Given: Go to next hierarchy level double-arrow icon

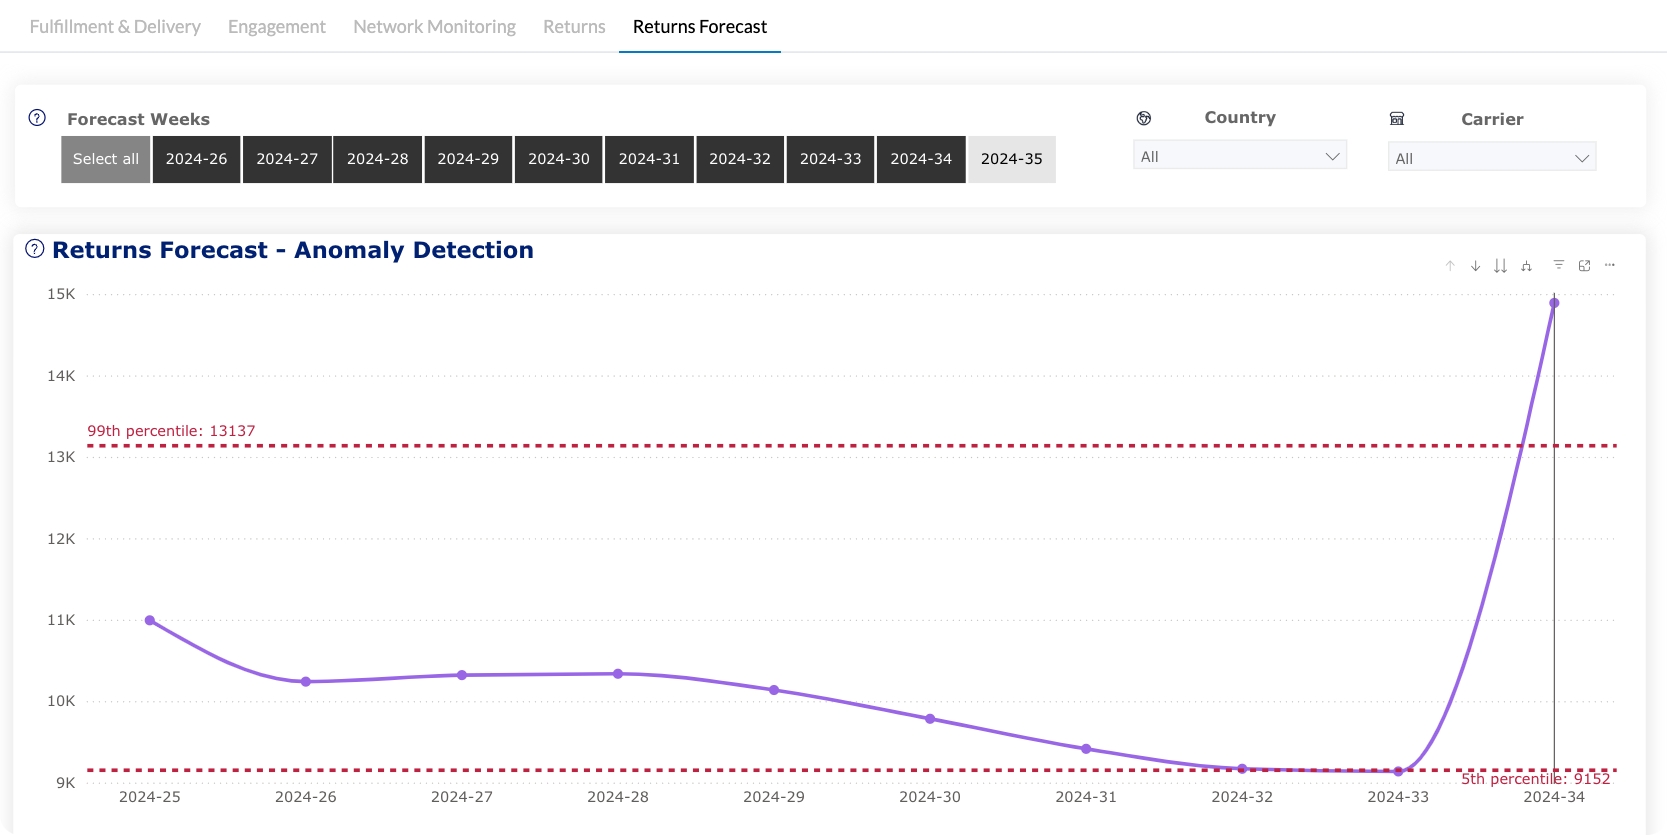Looking at the screenshot, I should coord(1500,266).
